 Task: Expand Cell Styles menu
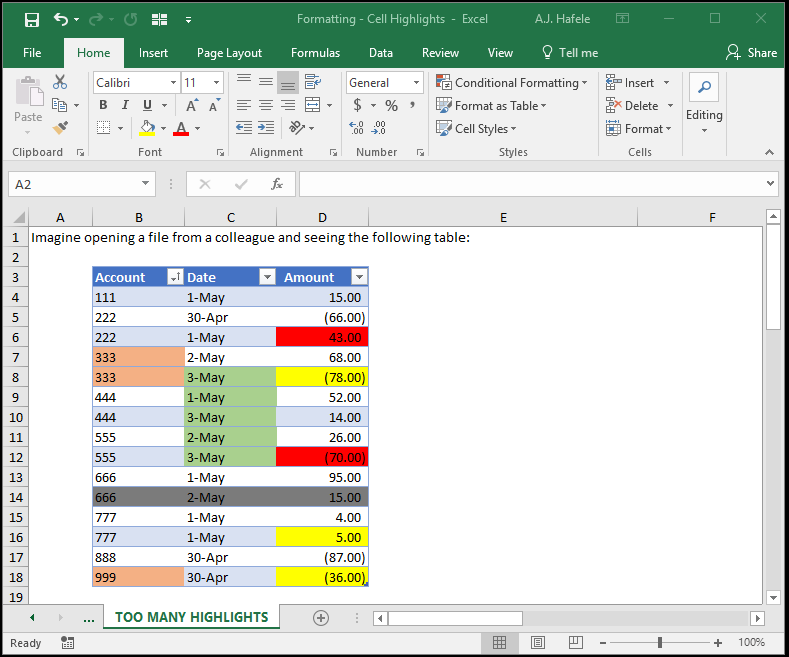[x=476, y=129]
